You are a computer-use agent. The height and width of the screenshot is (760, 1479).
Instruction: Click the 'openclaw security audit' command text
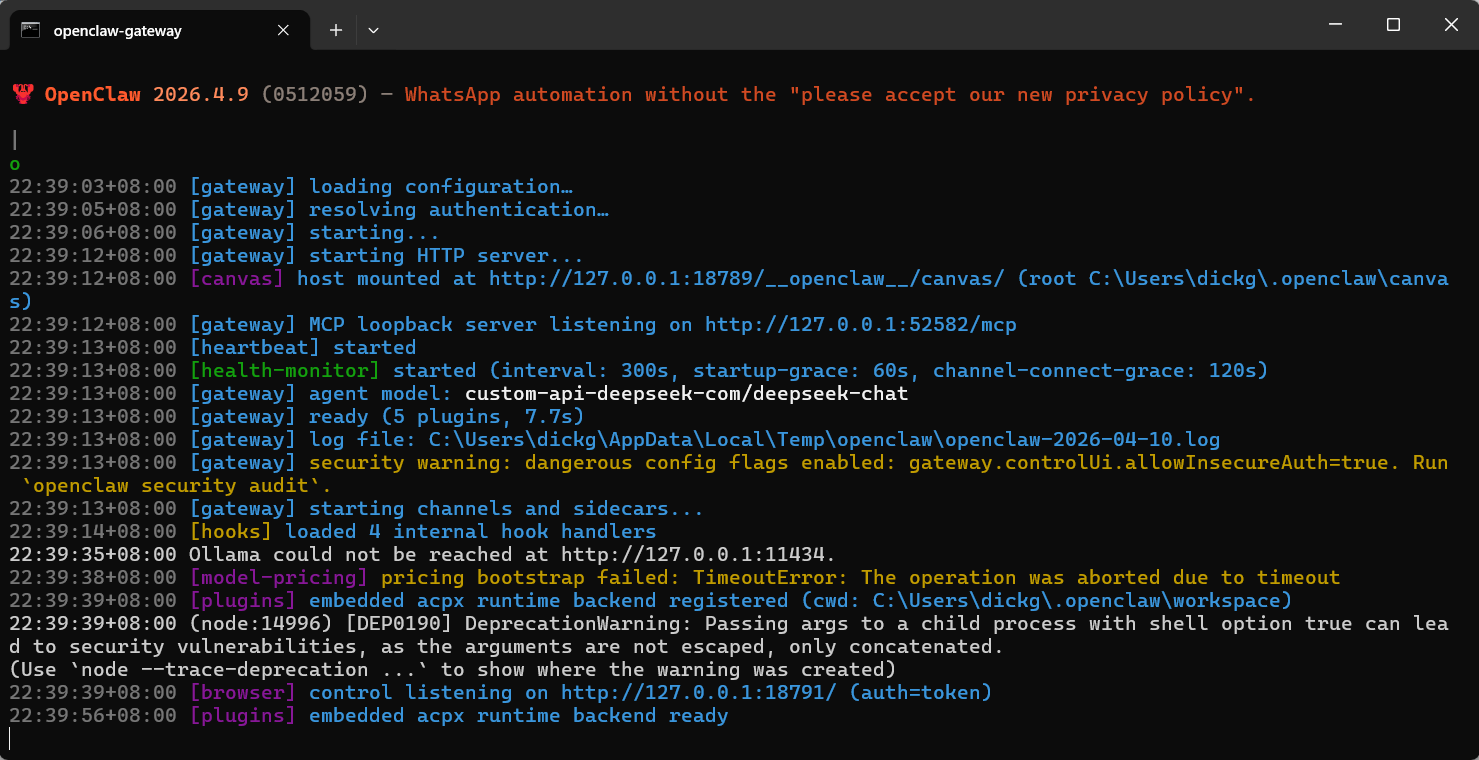pyautogui.click(x=176, y=486)
